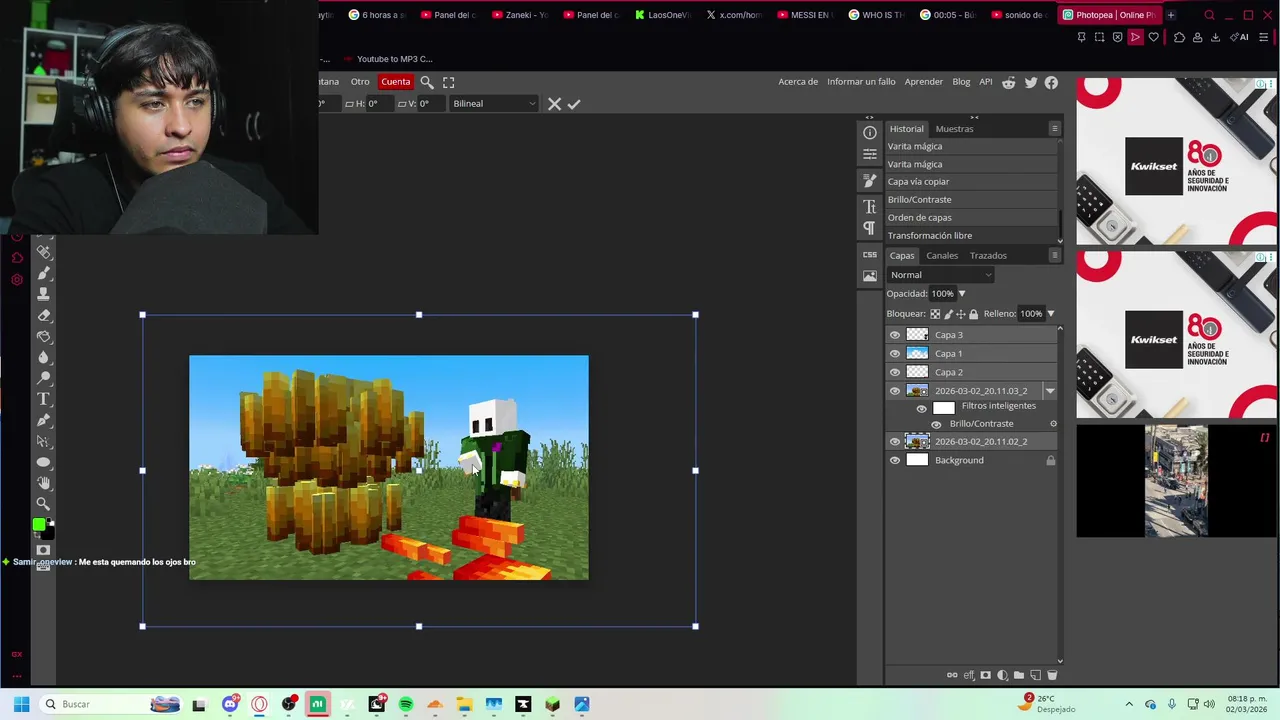Viewport: 1280px width, 720px height.
Task: Switch to the Canales tab
Action: tap(942, 256)
